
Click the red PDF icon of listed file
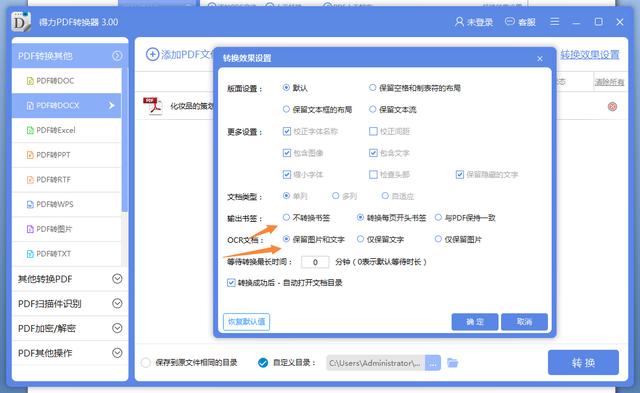(x=152, y=106)
